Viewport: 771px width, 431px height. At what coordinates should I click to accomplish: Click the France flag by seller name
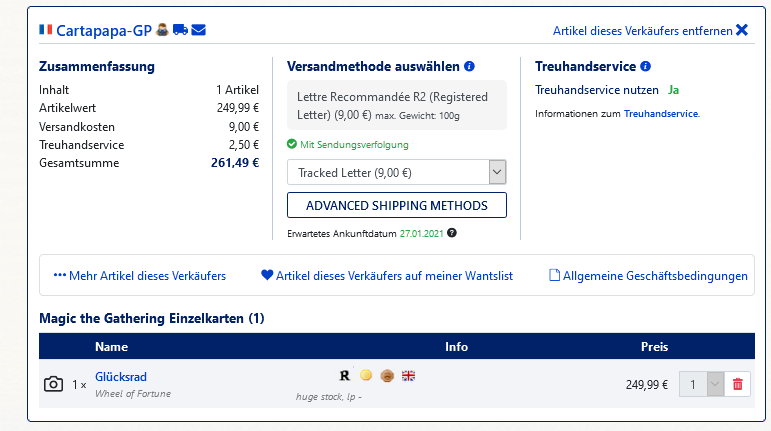pyautogui.click(x=45, y=30)
